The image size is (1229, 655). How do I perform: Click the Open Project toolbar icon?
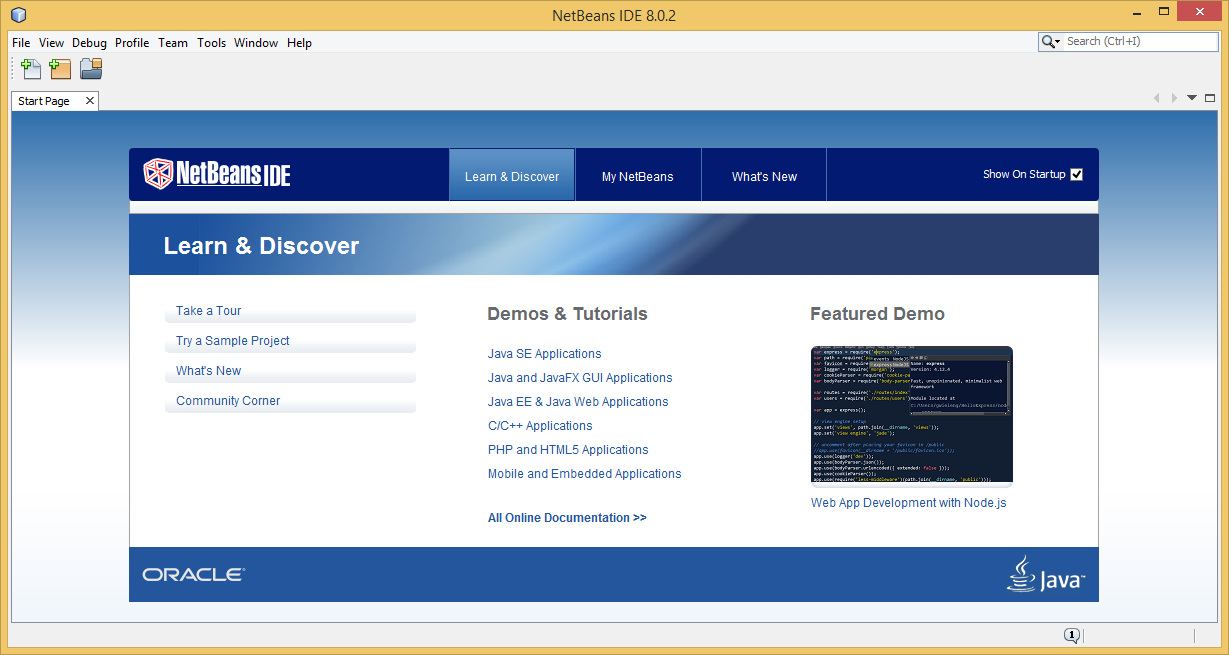click(91, 69)
